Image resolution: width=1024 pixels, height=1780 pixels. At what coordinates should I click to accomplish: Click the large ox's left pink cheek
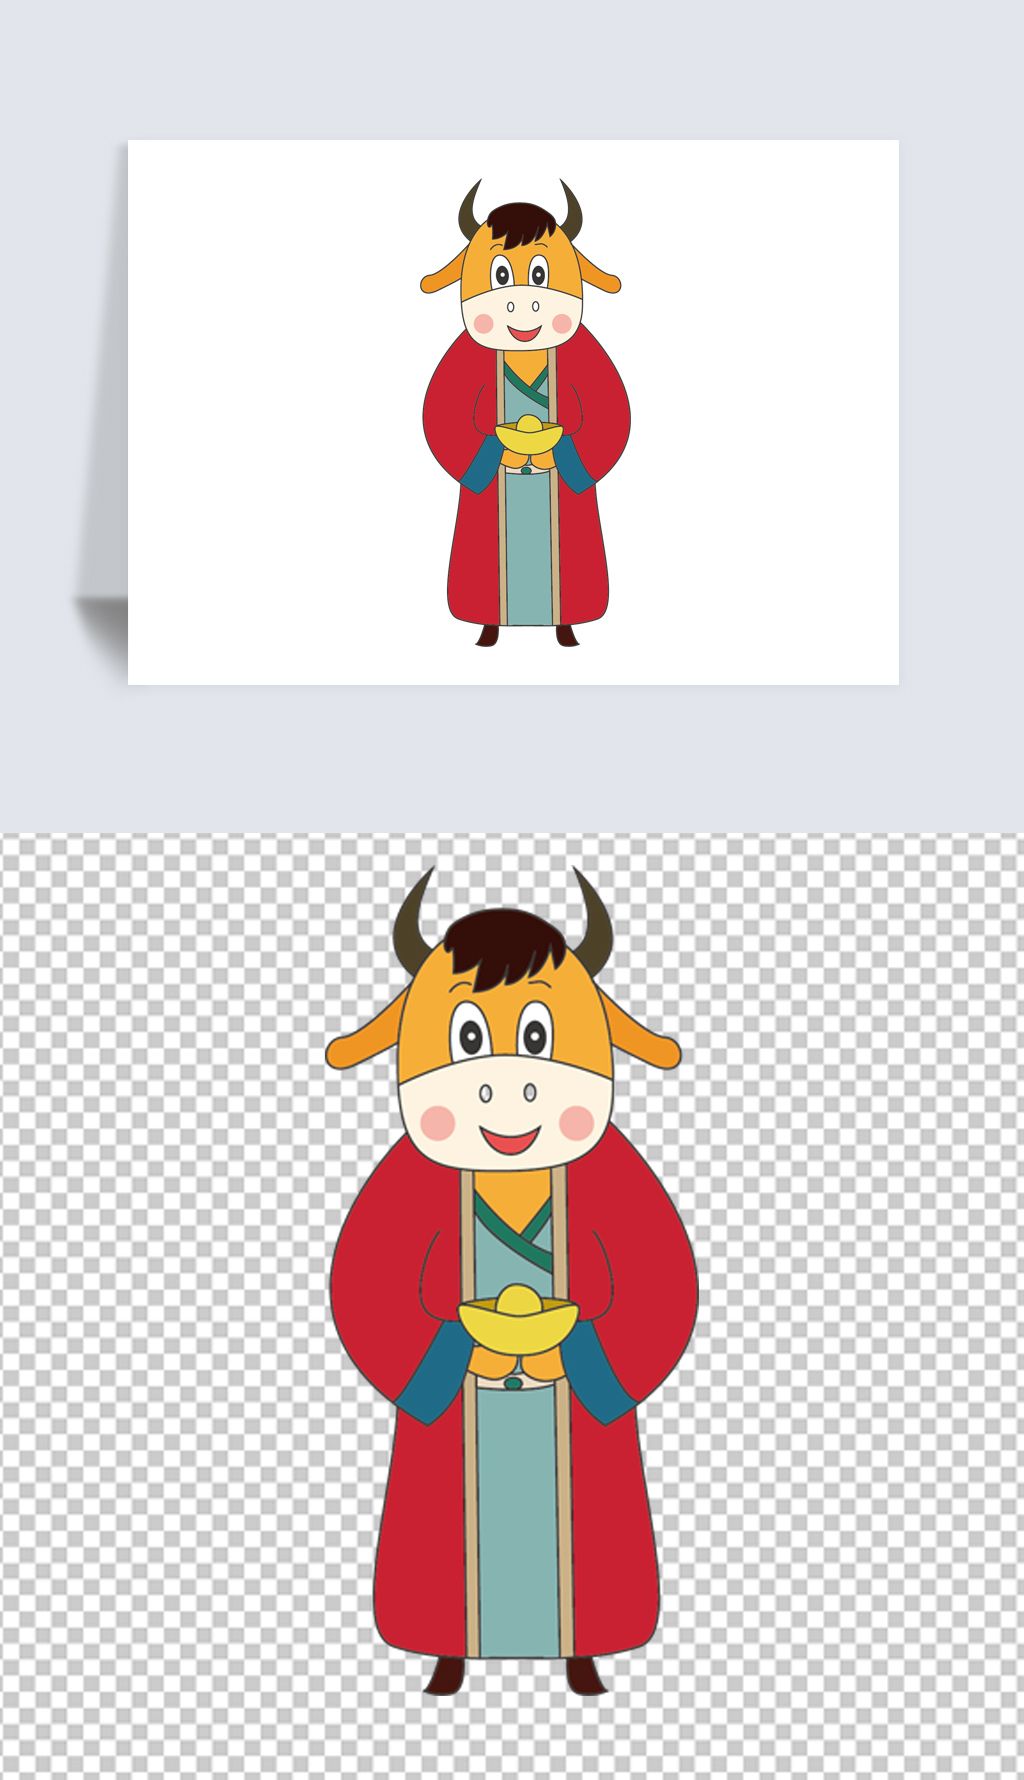click(437, 1123)
